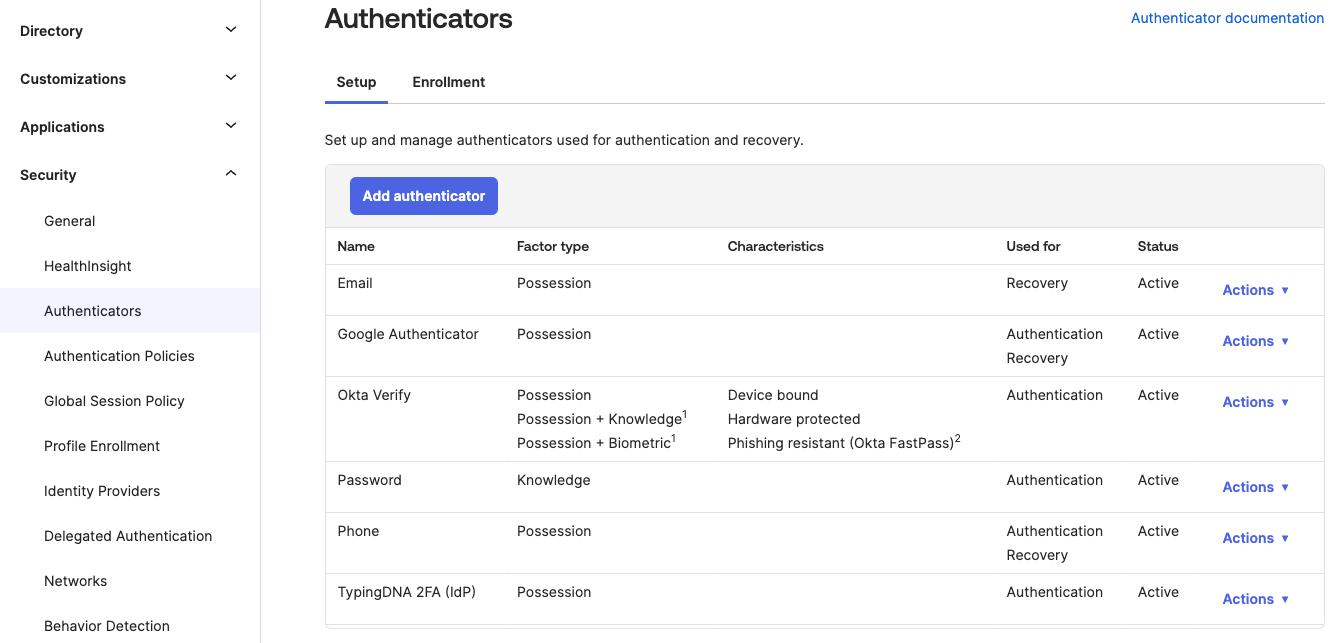The image size is (1340, 643).
Task: Open General under Security
Action: pyautogui.click(x=70, y=221)
